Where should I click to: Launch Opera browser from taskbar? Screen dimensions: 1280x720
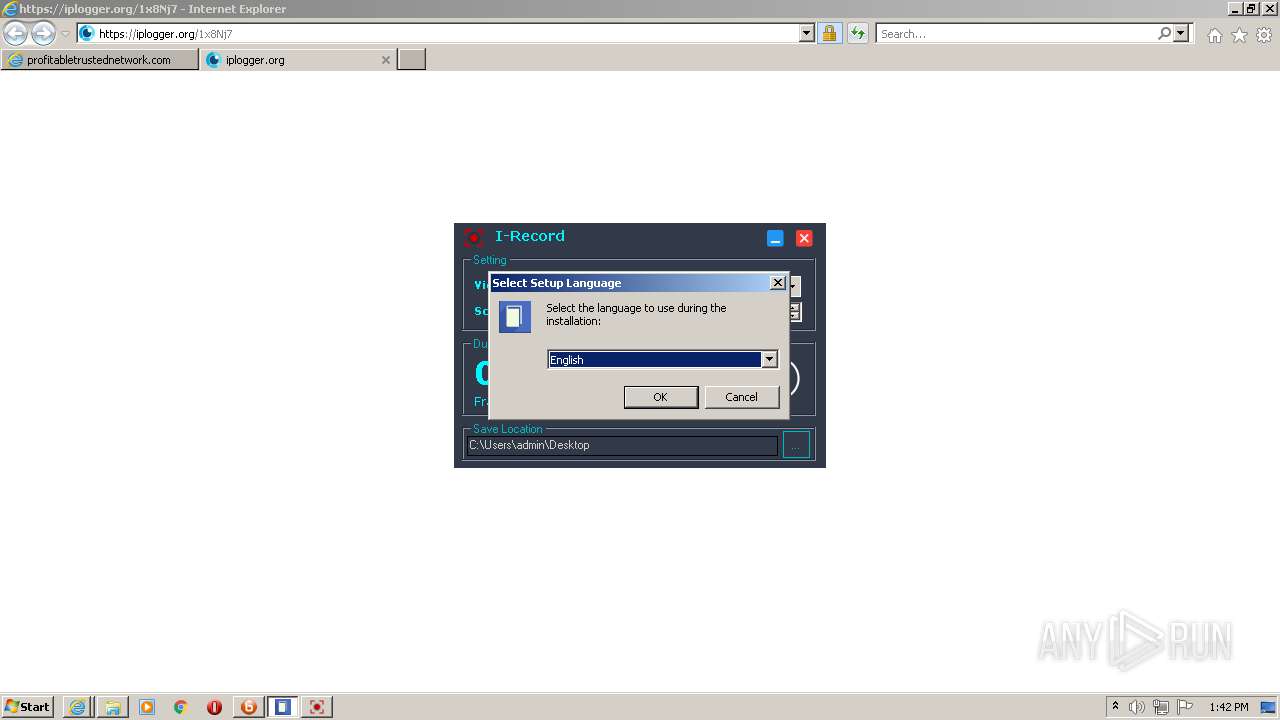214,707
